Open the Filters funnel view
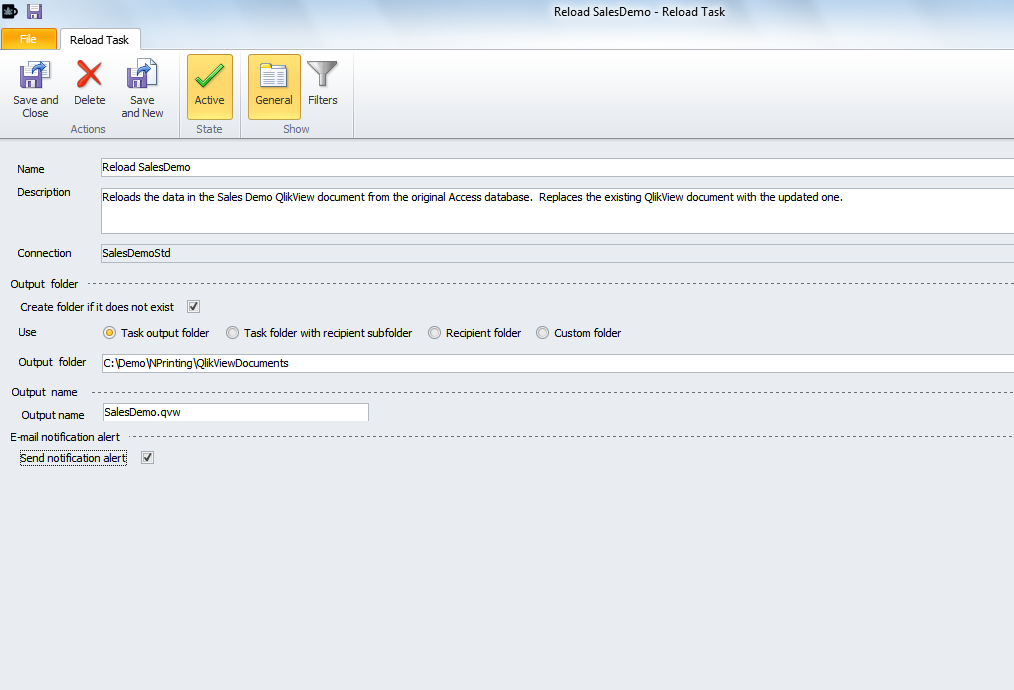The image size is (1014, 690). pyautogui.click(x=322, y=82)
